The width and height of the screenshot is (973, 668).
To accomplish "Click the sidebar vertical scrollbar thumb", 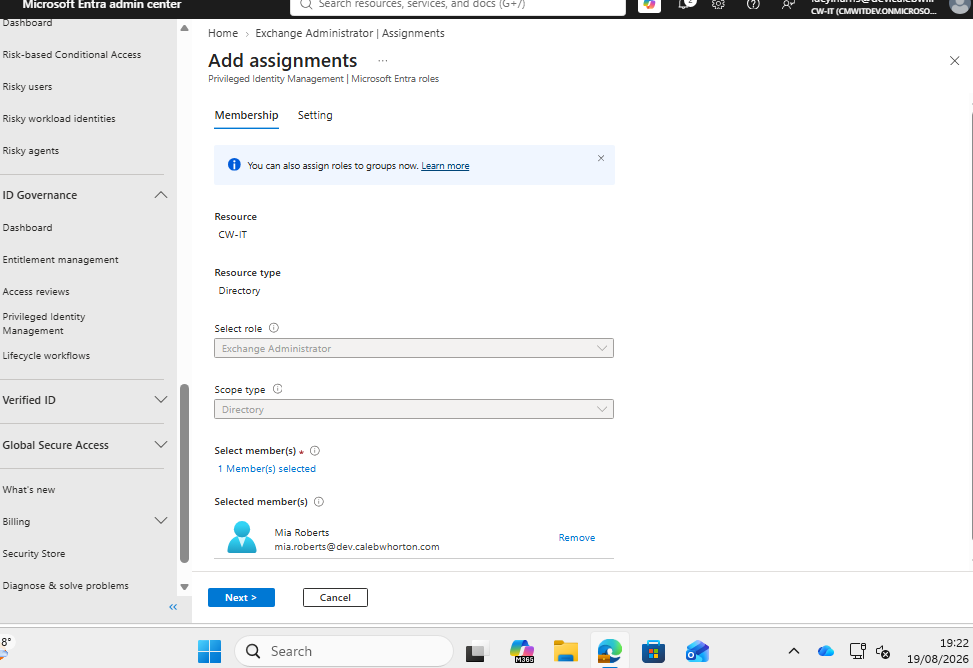I will [184, 474].
